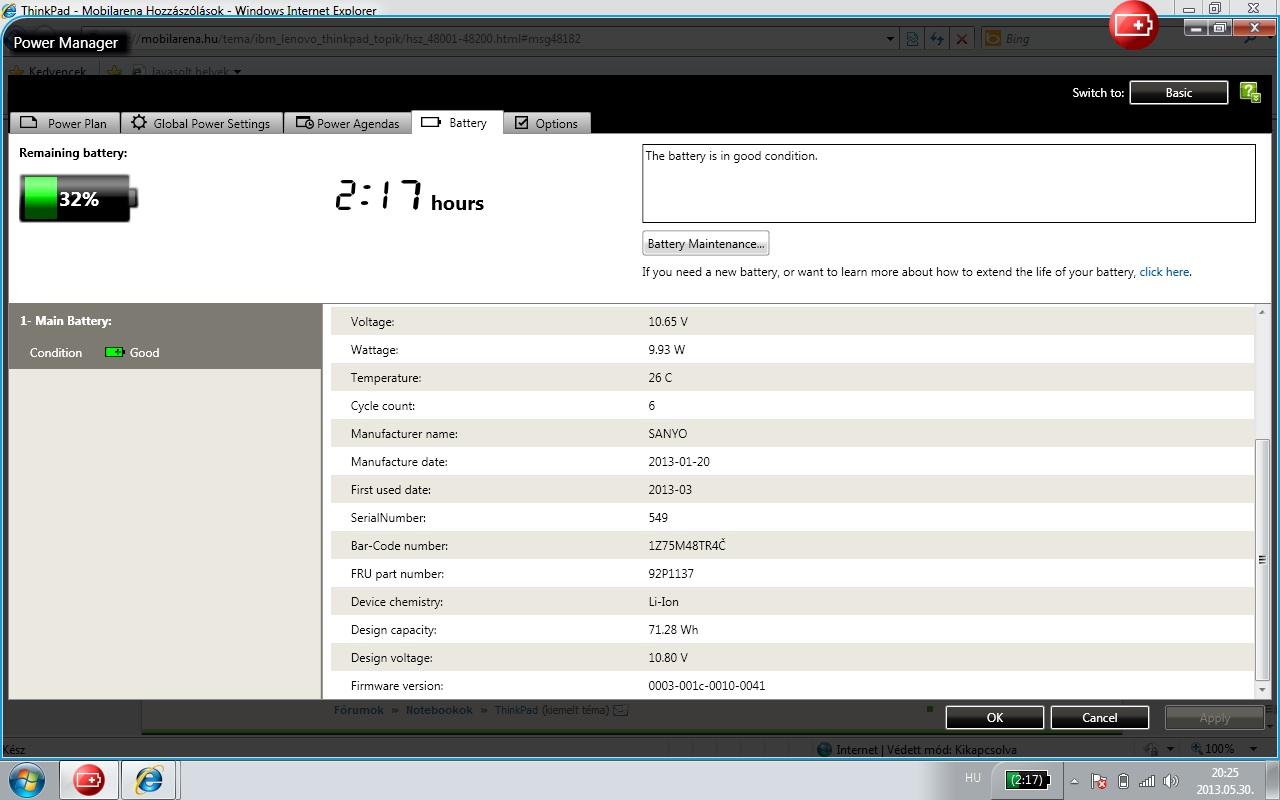This screenshot has width=1280, height=800.
Task: Click the Bar-Code number 1Z75M48TR4Č
Action: [x=687, y=546]
